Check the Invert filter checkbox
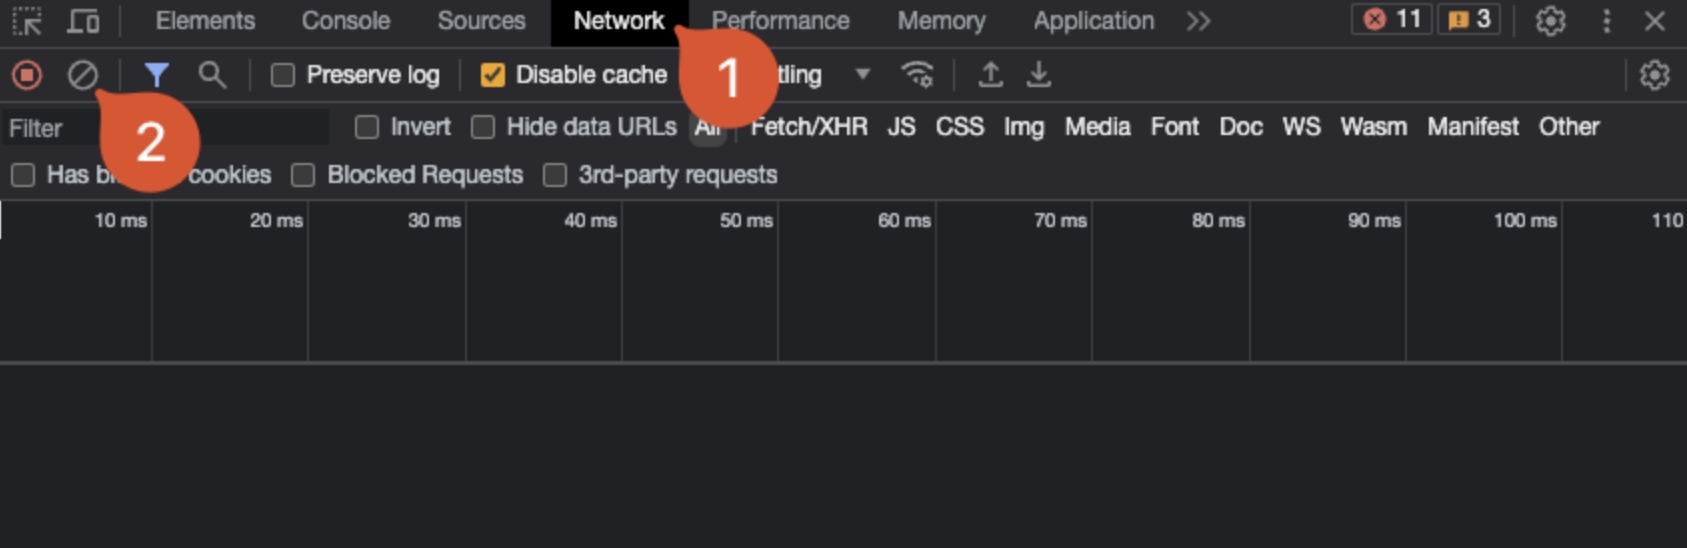The height and width of the screenshot is (548, 1687). pyautogui.click(x=367, y=127)
